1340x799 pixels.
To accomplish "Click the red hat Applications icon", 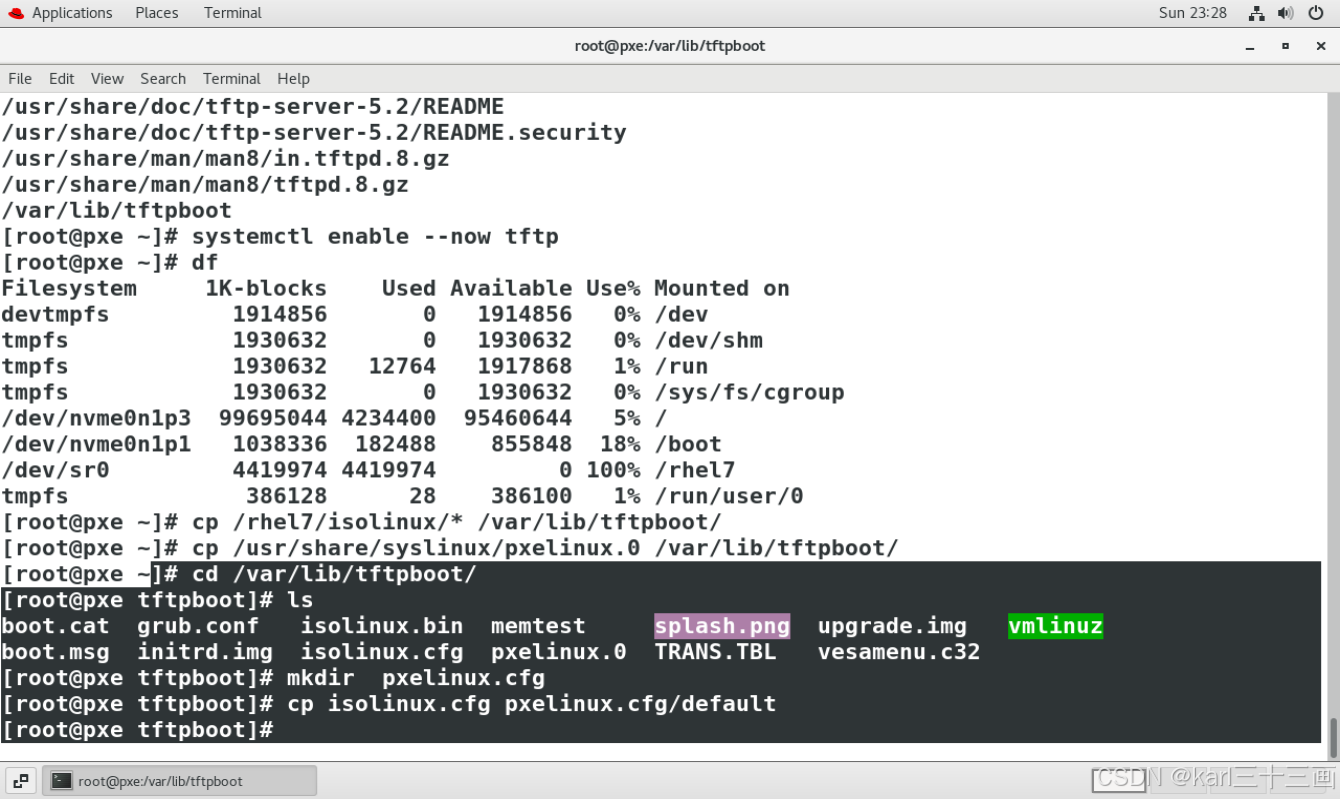I will (x=16, y=13).
